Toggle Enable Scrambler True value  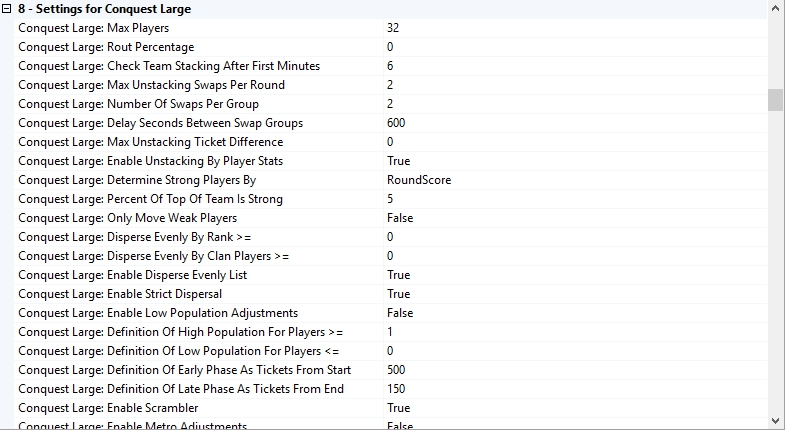[x=398, y=408]
